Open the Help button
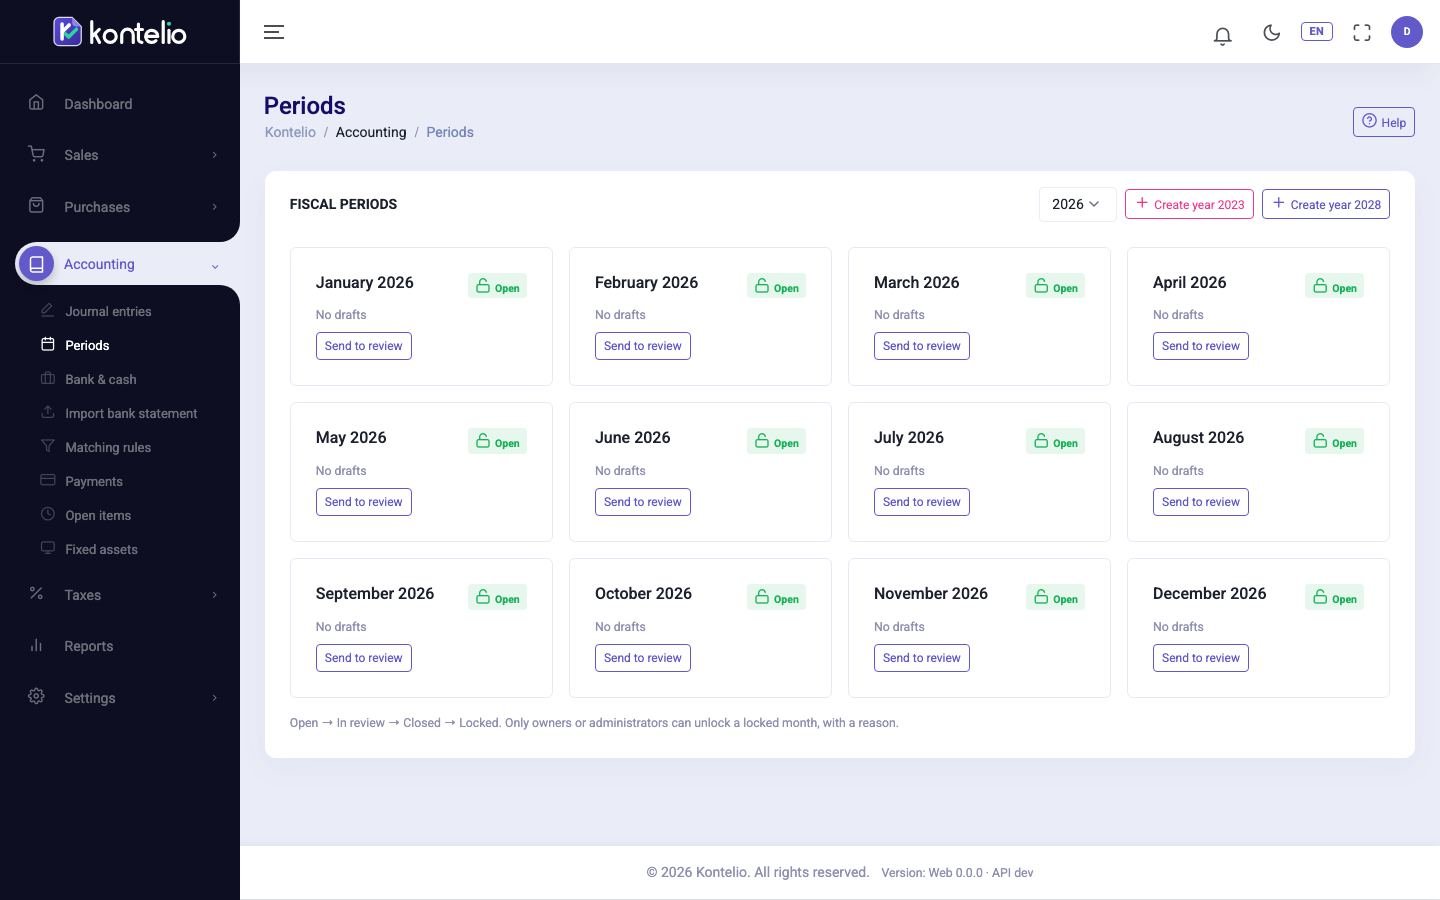The height and width of the screenshot is (900, 1440). tap(1384, 122)
